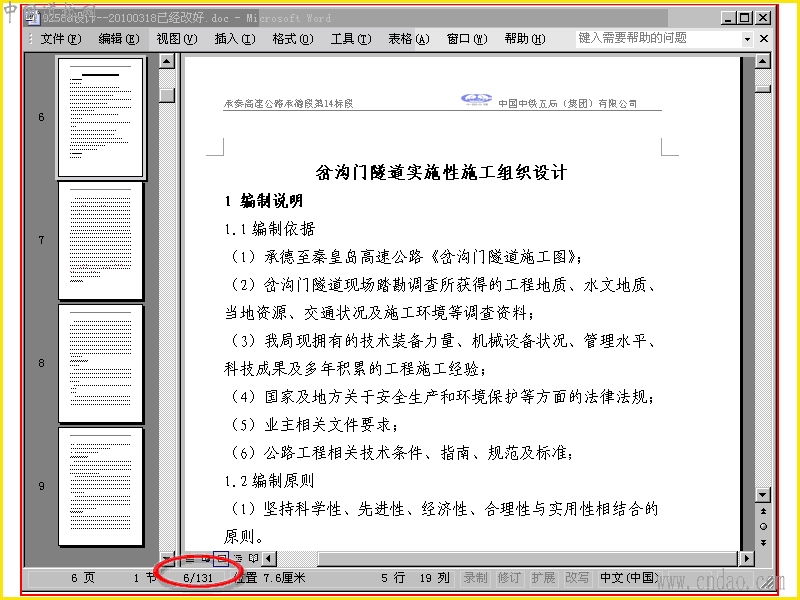Screen dimensions: 800x600
Task: Toggle the 录制 macro recording indicator
Action: [x=474, y=578]
